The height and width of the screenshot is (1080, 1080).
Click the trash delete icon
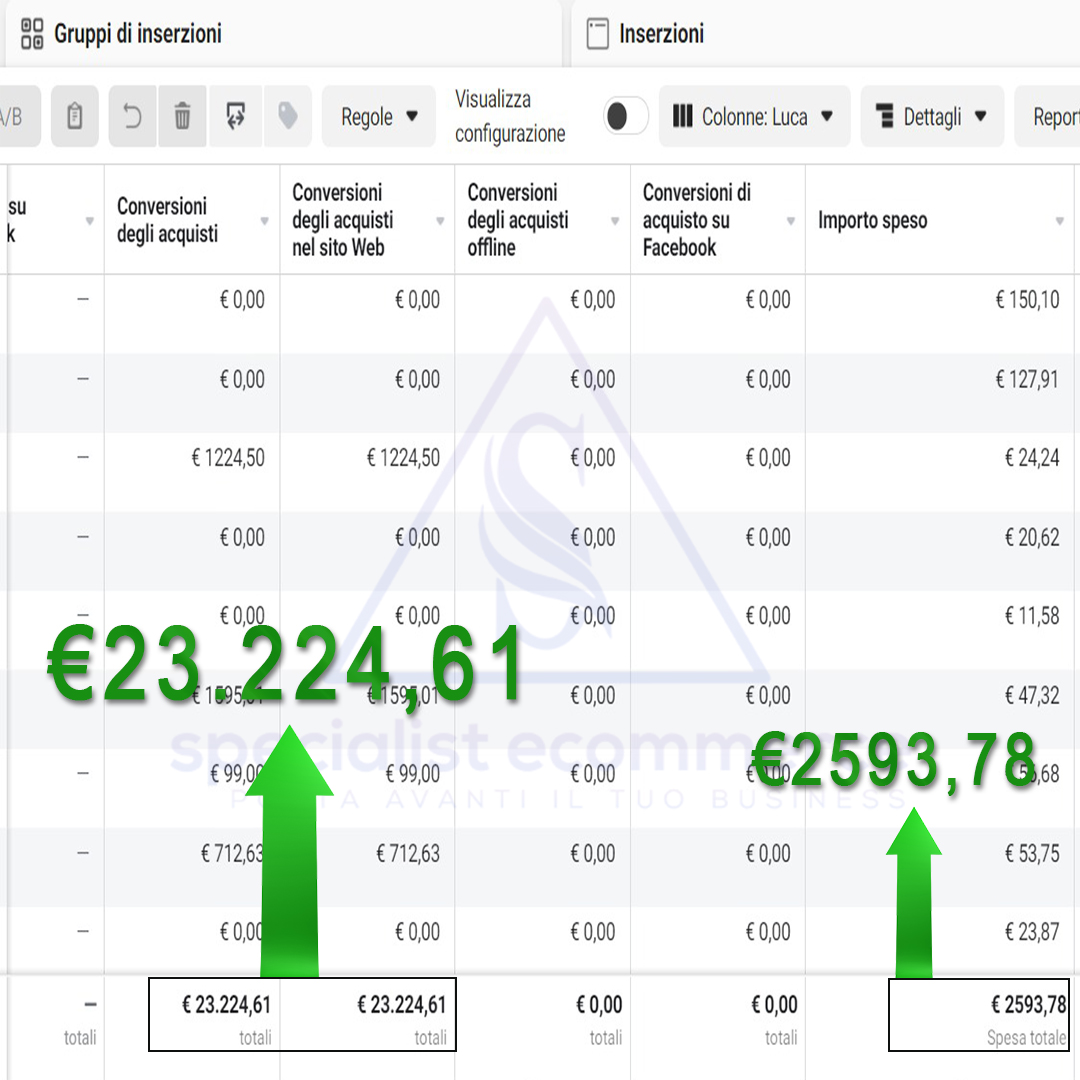[182, 117]
